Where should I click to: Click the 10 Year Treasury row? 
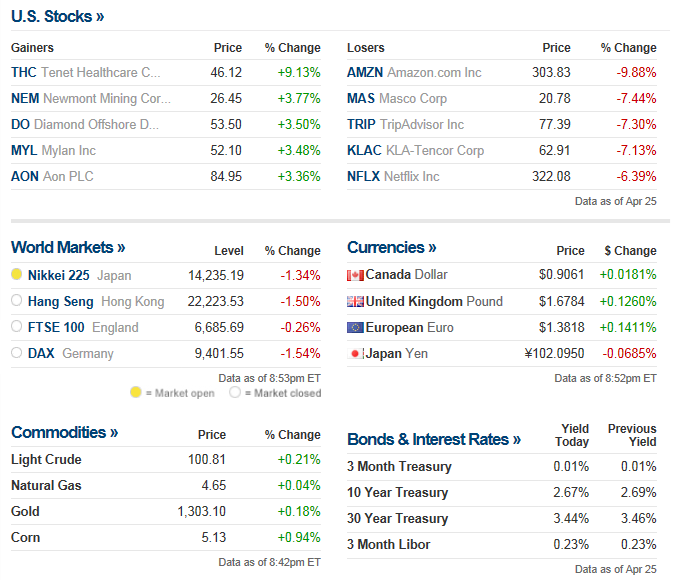pyautogui.click(x=397, y=492)
